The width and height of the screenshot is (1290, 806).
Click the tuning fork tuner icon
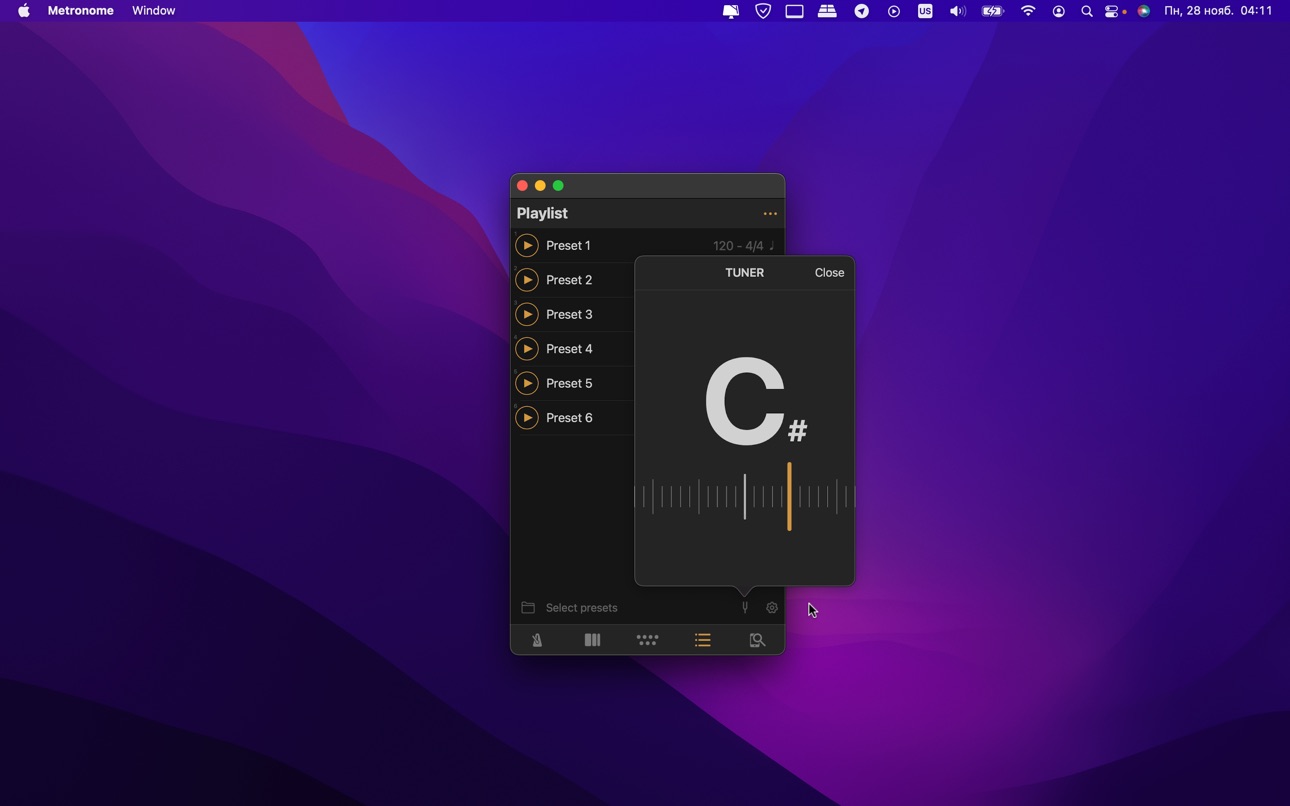[745, 608]
